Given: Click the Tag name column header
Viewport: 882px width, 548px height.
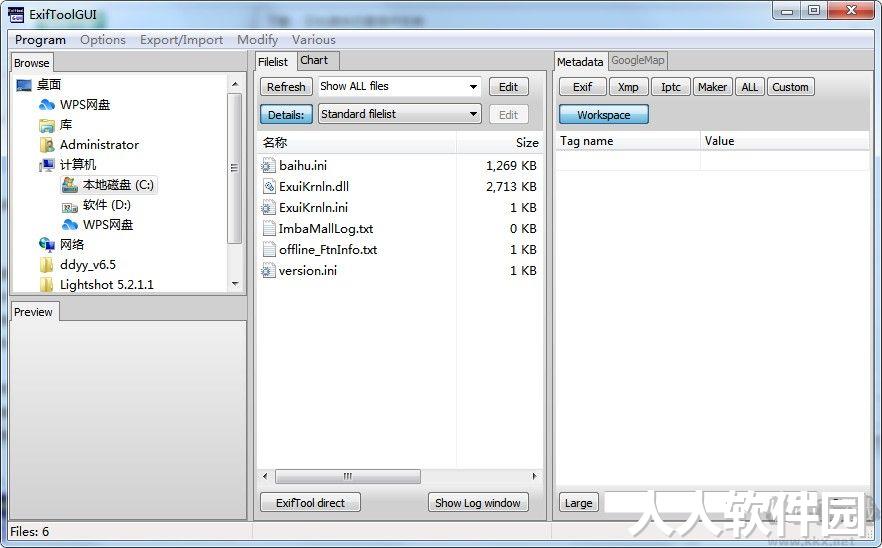Looking at the screenshot, I should coord(628,141).
